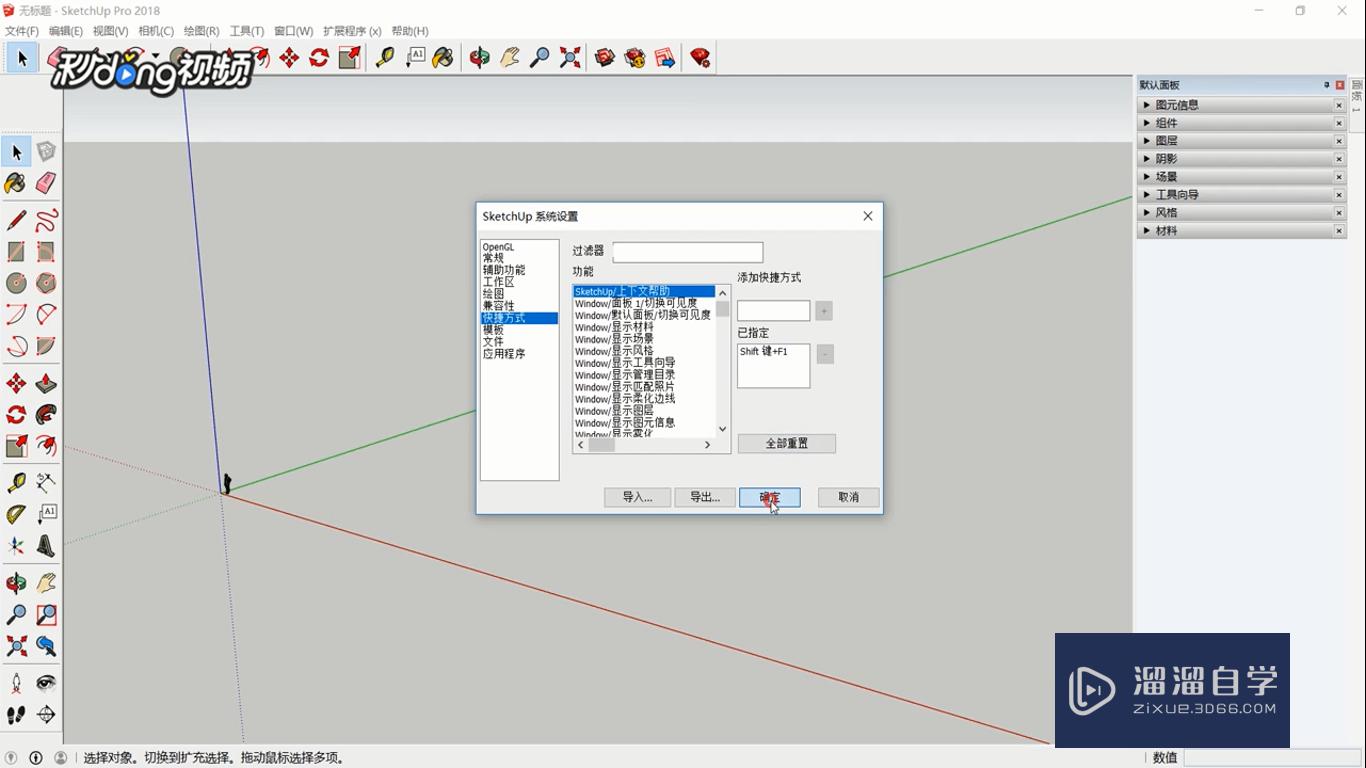1366x768 pixels.
Task: Toggle auto-hide pin on 默认面板 tray
Action: 1327,85
